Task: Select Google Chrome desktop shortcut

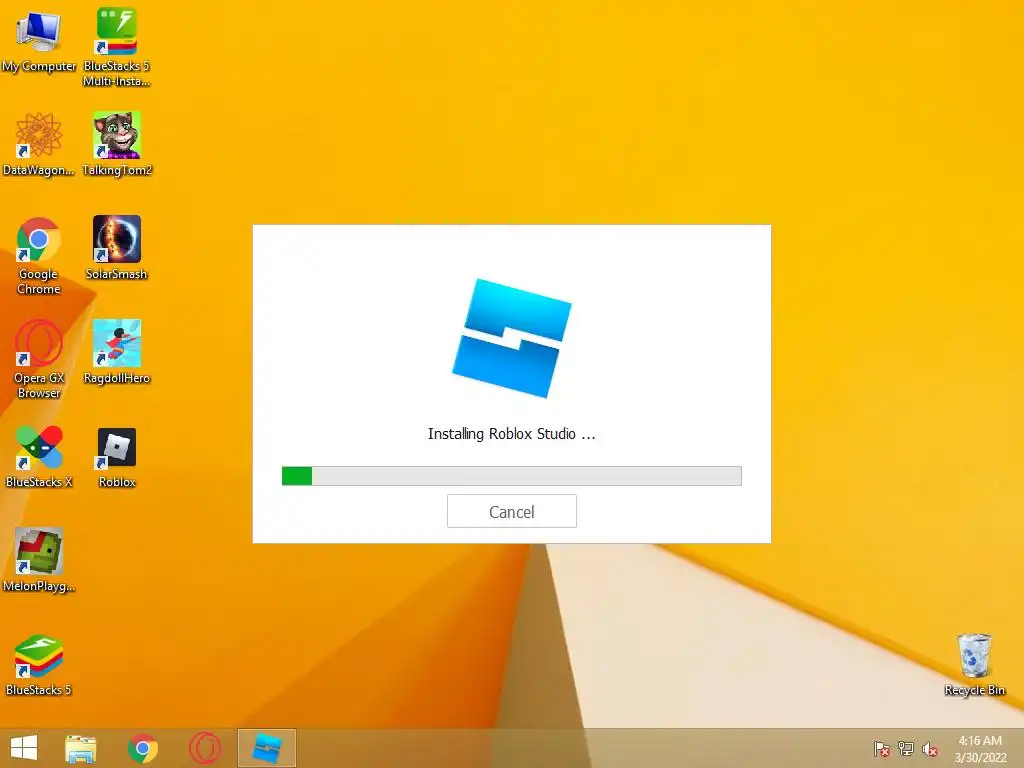Action: click(39, 255)
